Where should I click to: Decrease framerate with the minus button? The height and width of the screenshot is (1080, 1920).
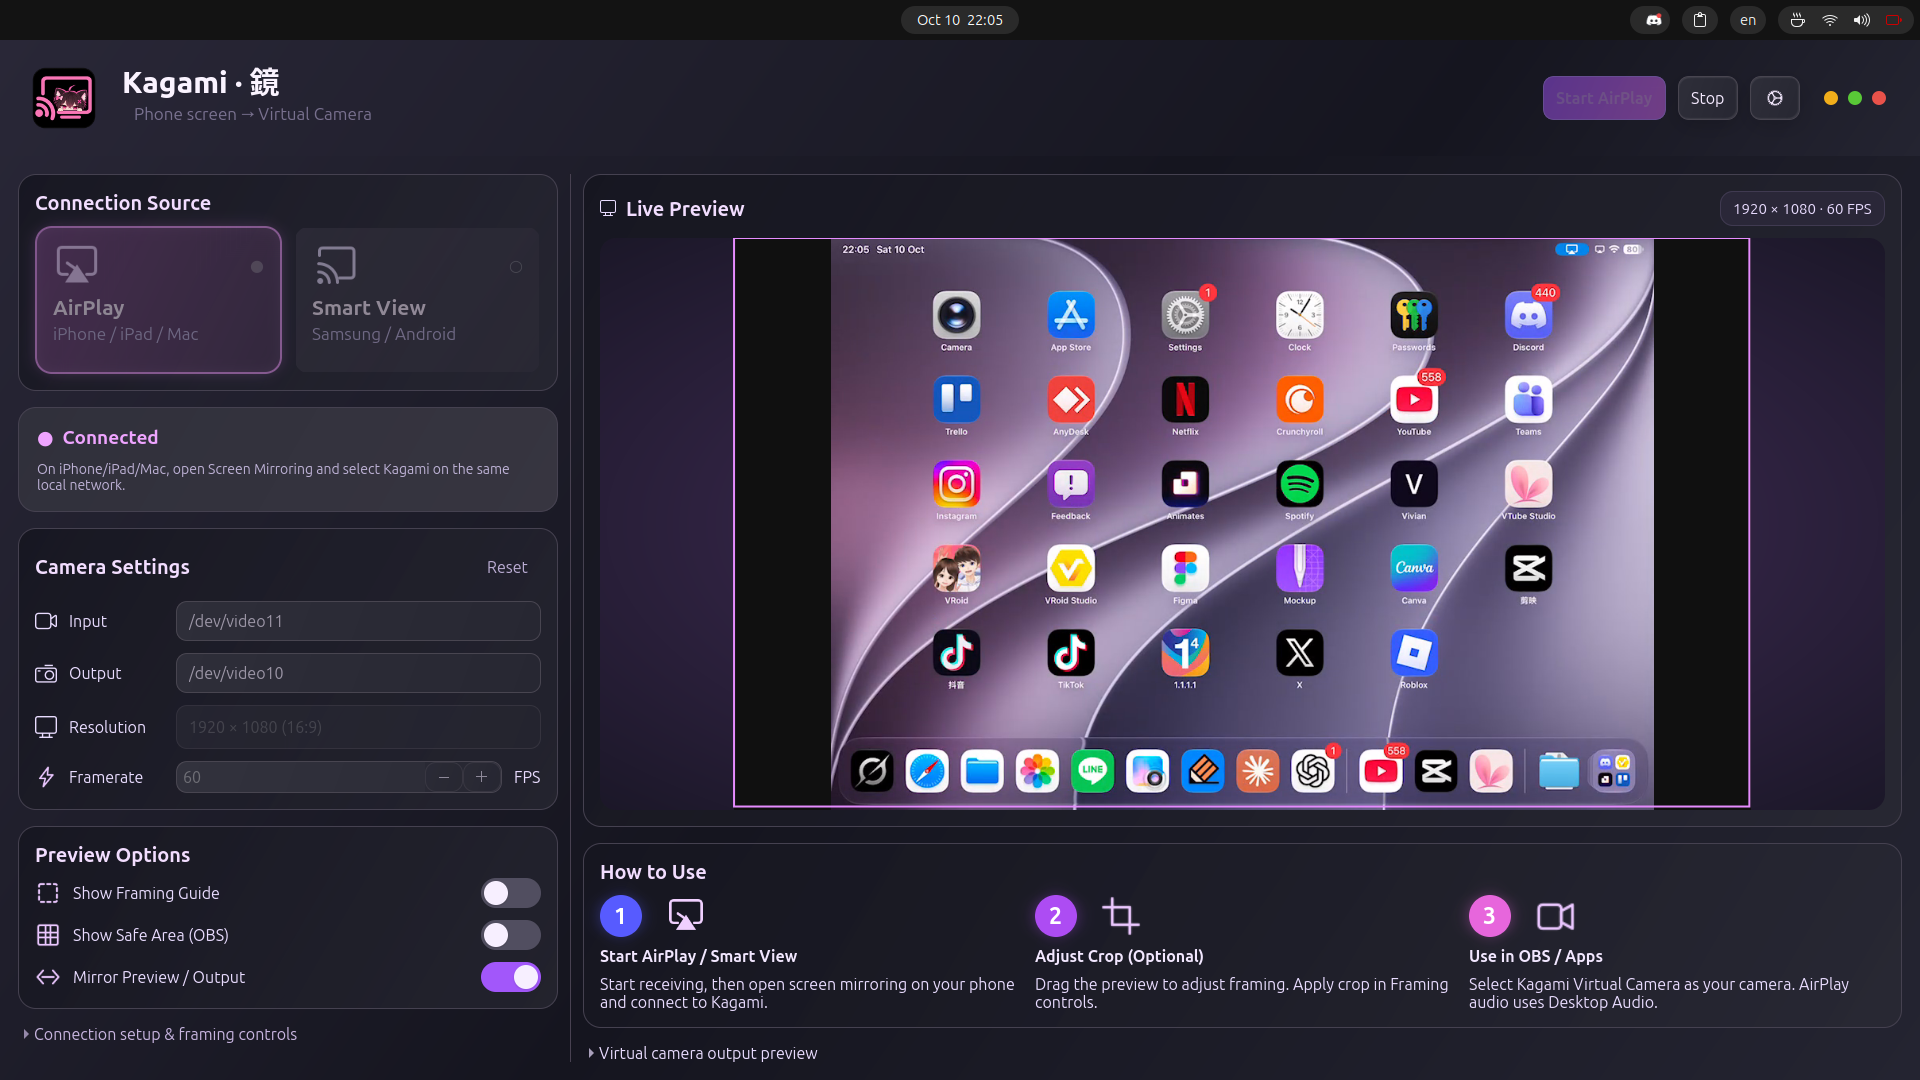point(444,777)
